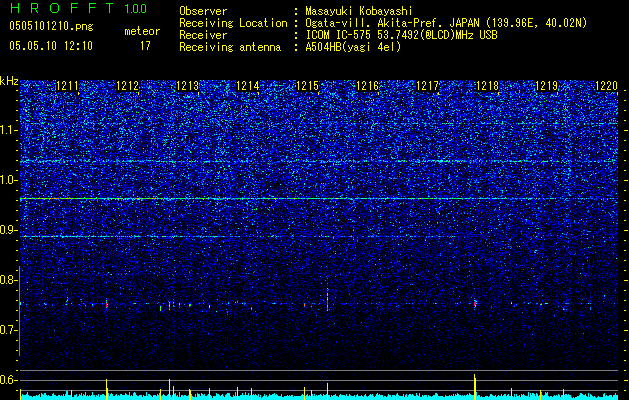Select the 1214 time marker
Screen dimensions: 629x400
pos(248,86)
